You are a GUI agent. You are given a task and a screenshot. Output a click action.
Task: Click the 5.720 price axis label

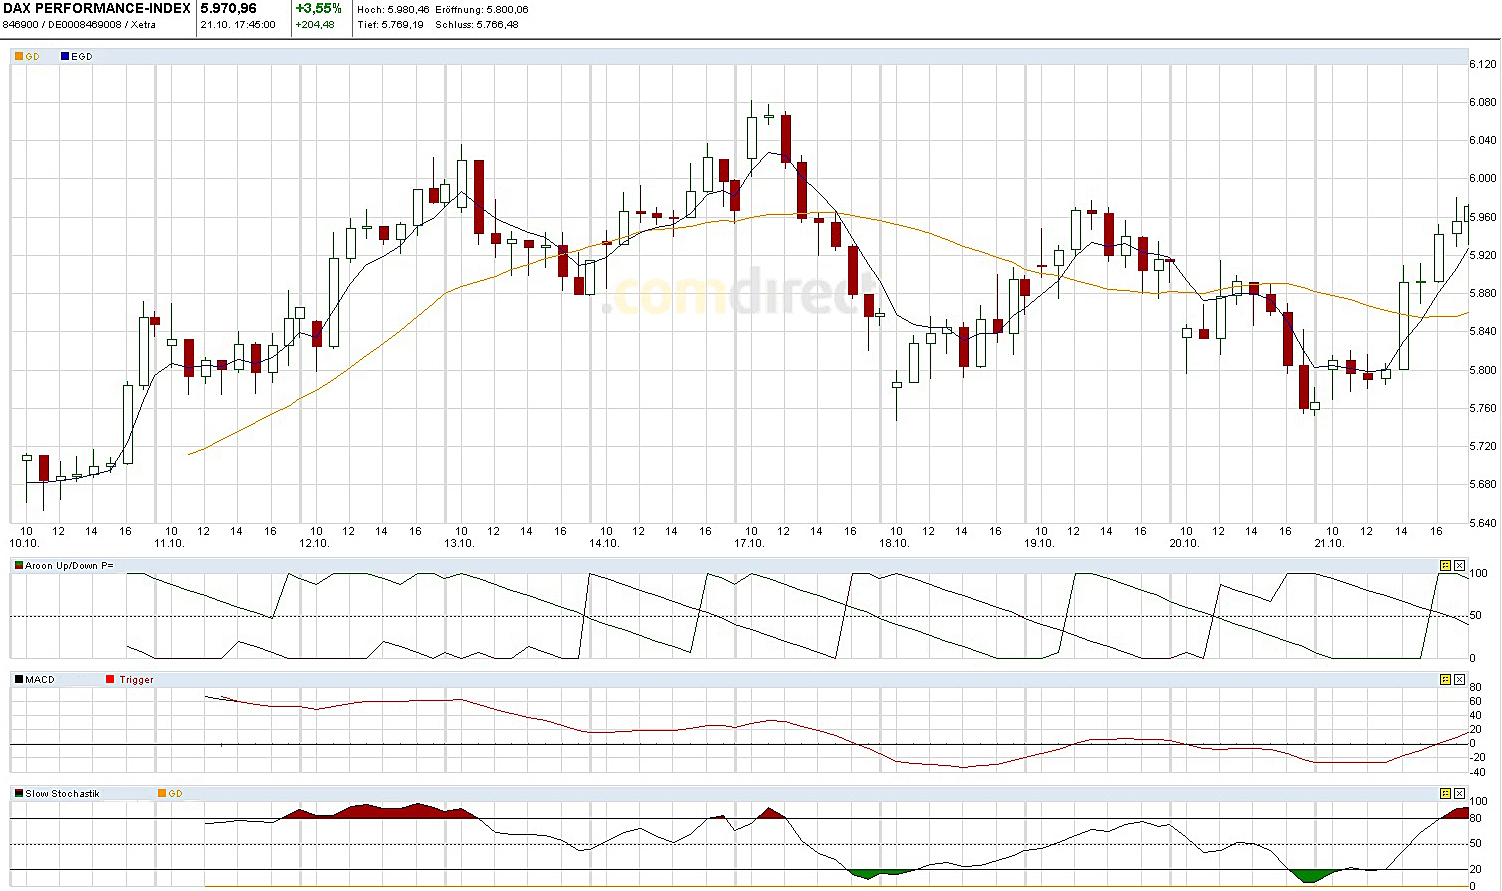click(1483, 446)
